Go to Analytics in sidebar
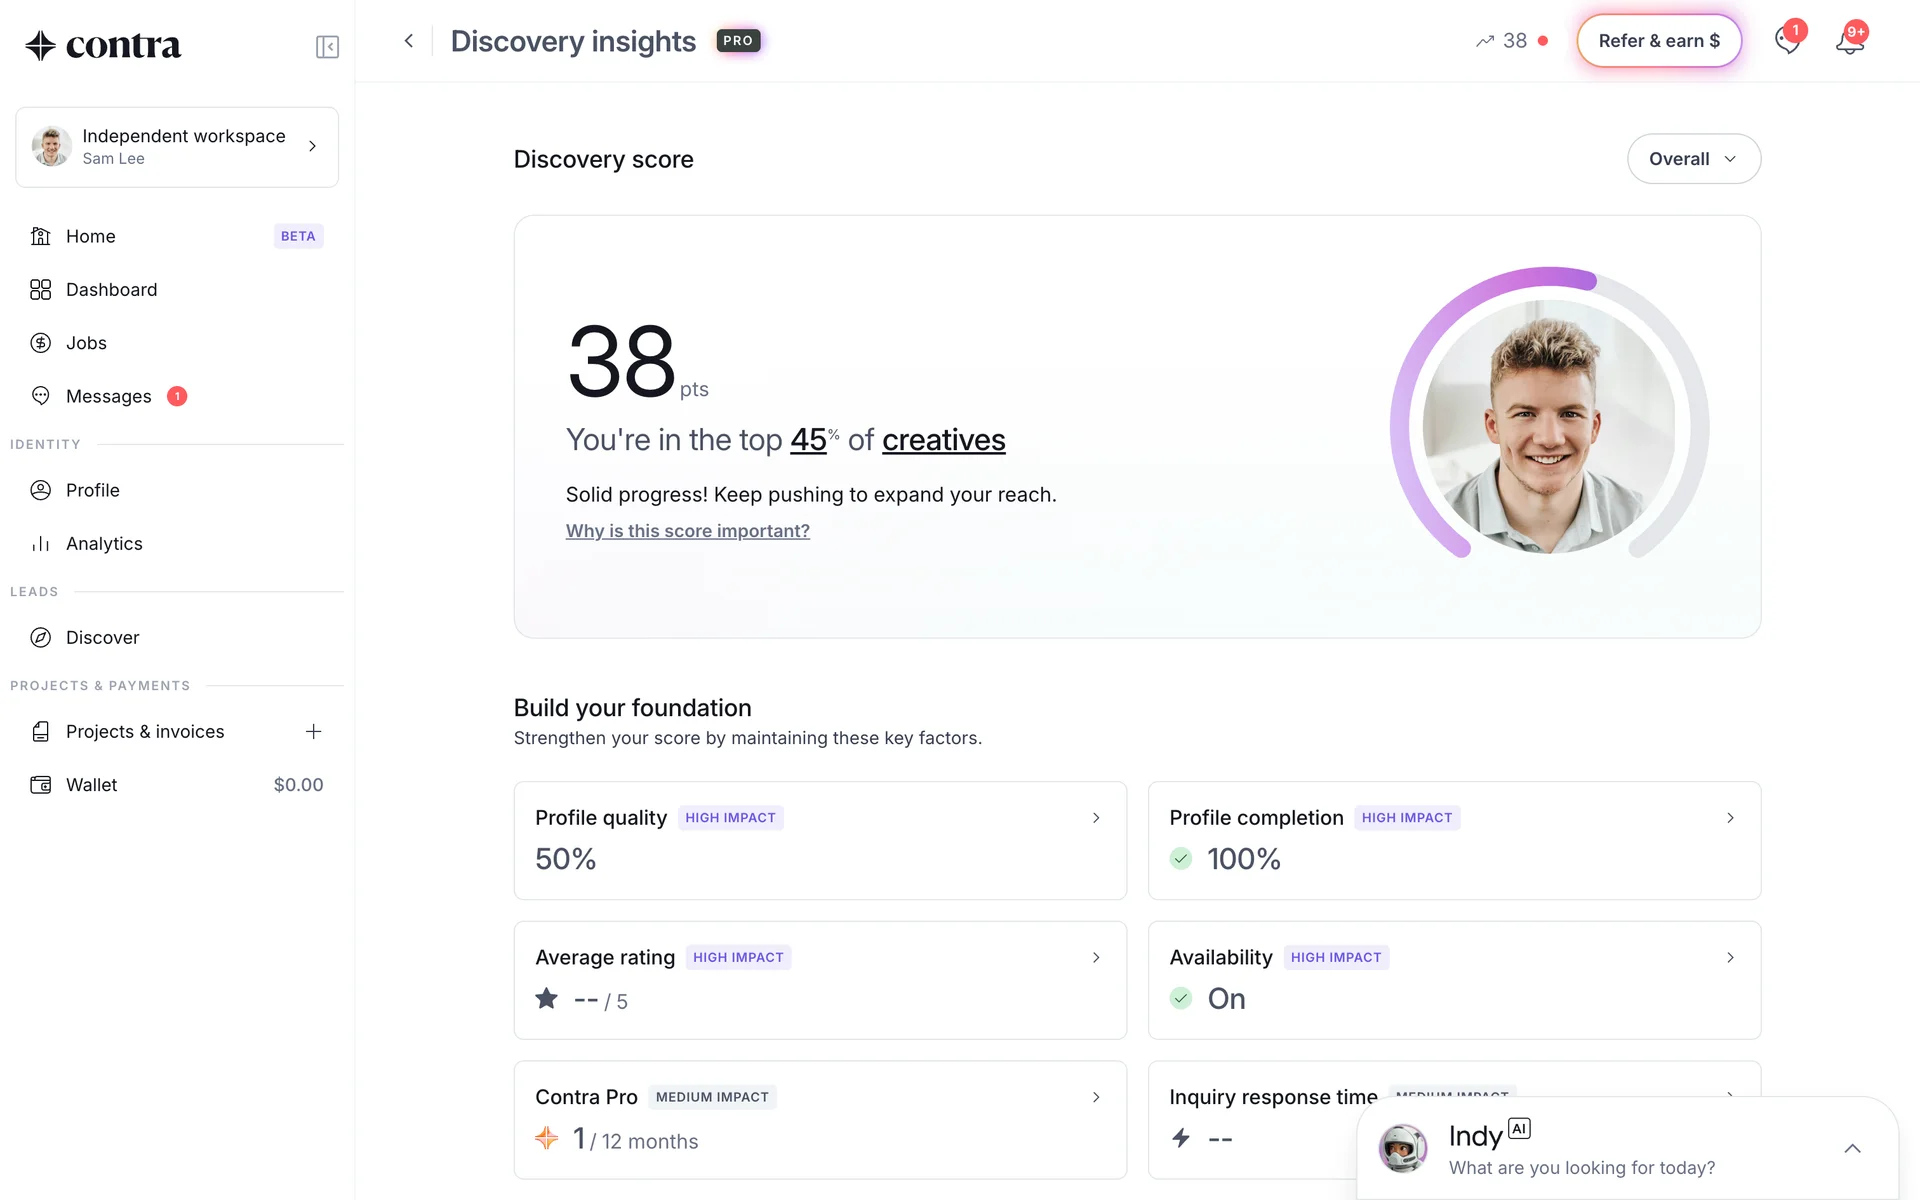This screenshot has width=1920, height=1200. click(x=104, y=544)
